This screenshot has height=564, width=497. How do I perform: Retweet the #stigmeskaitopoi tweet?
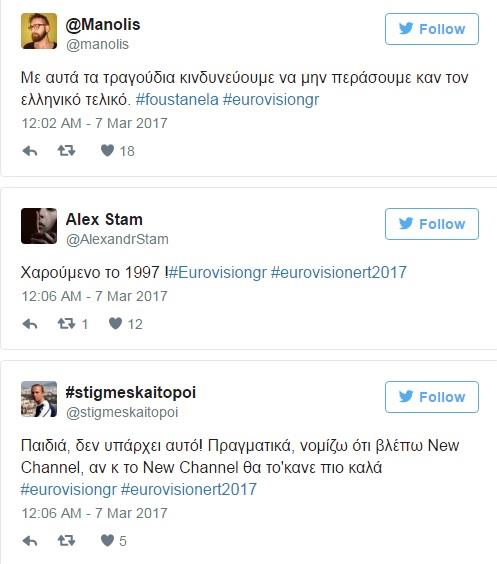pyautogui.click(x=67, y=540)
